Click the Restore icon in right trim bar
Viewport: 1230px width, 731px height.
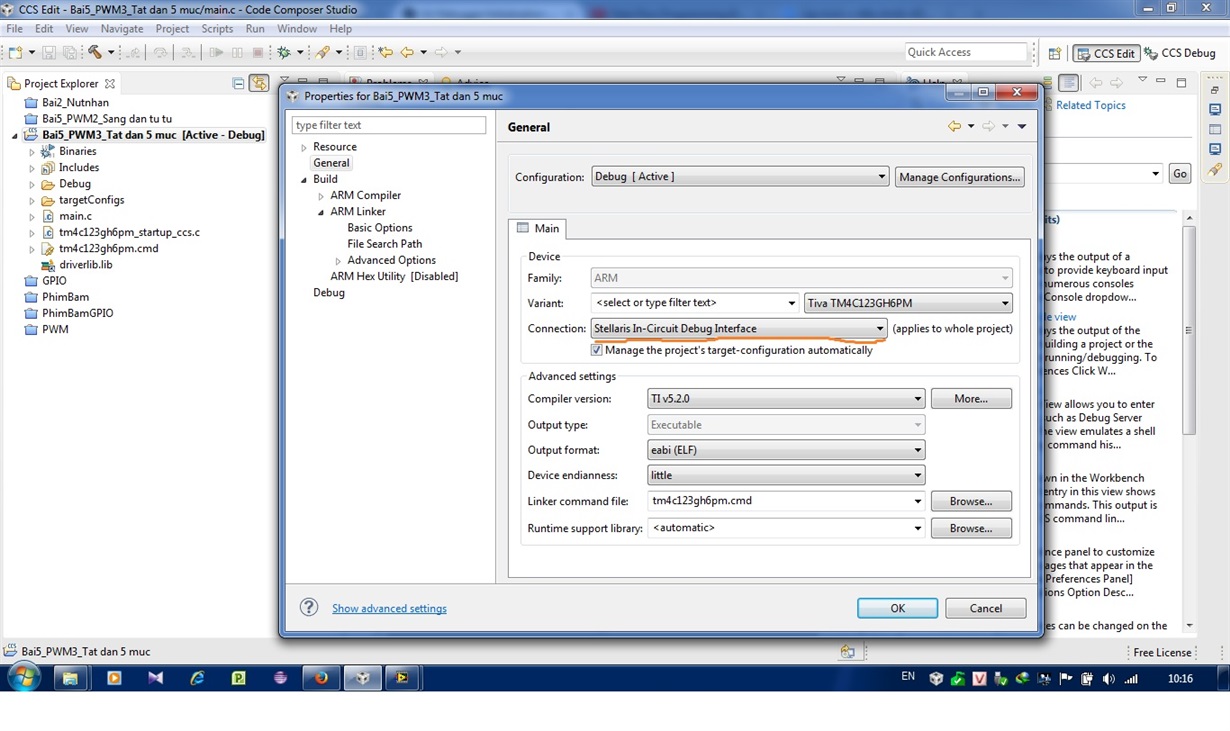pos(1215,89)
